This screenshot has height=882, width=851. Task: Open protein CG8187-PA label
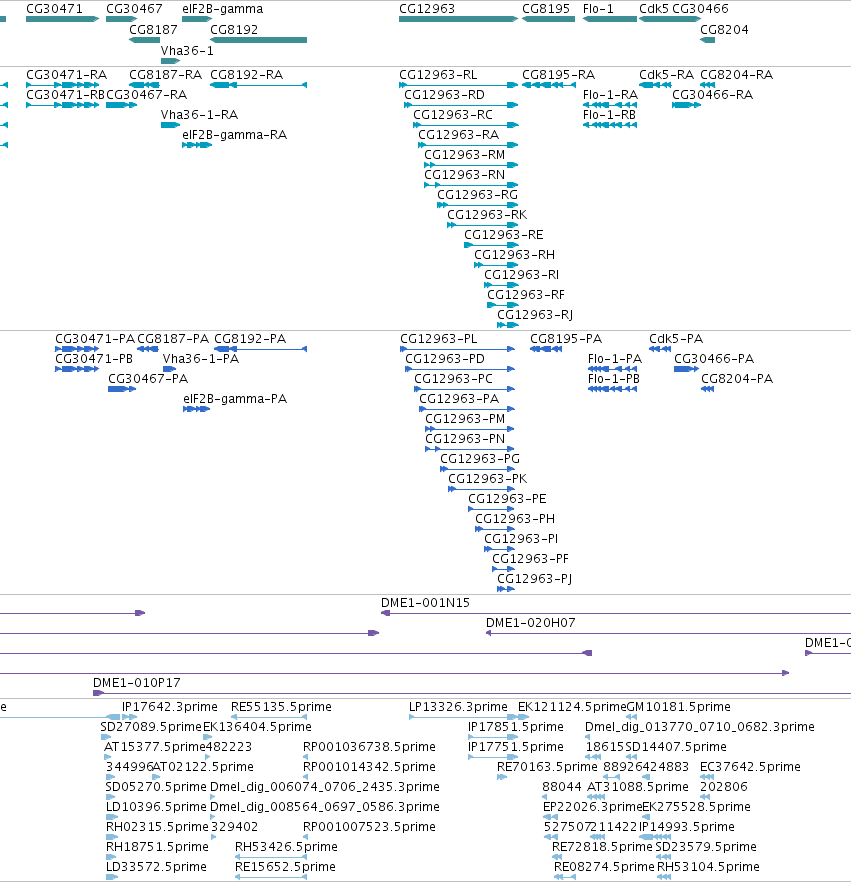[173, 339]
